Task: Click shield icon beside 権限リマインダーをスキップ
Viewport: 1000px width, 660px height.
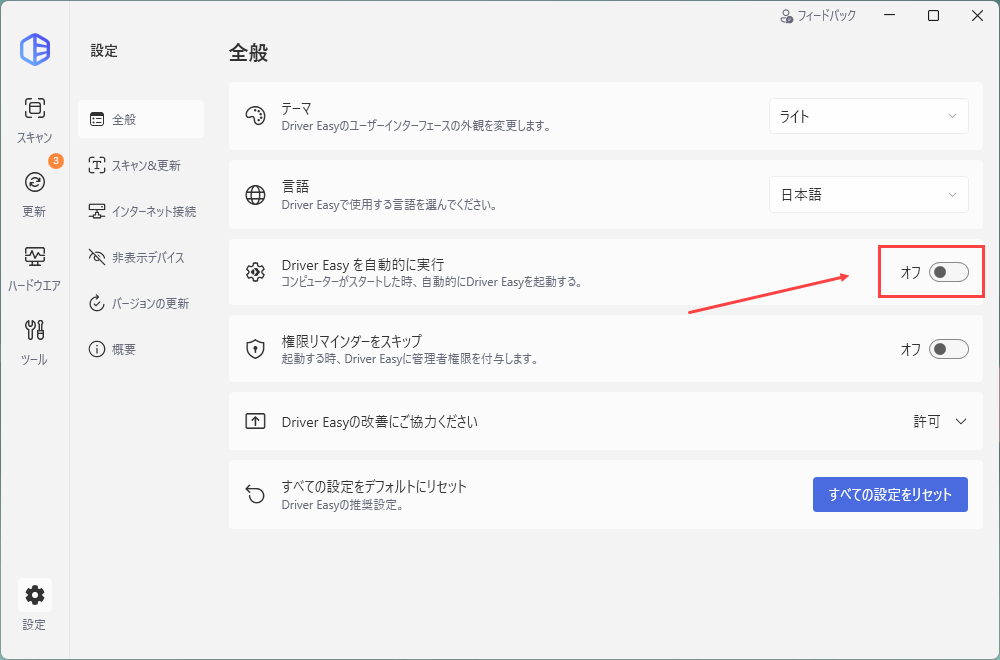Action: pyautogui.click(x=255, y=349)
